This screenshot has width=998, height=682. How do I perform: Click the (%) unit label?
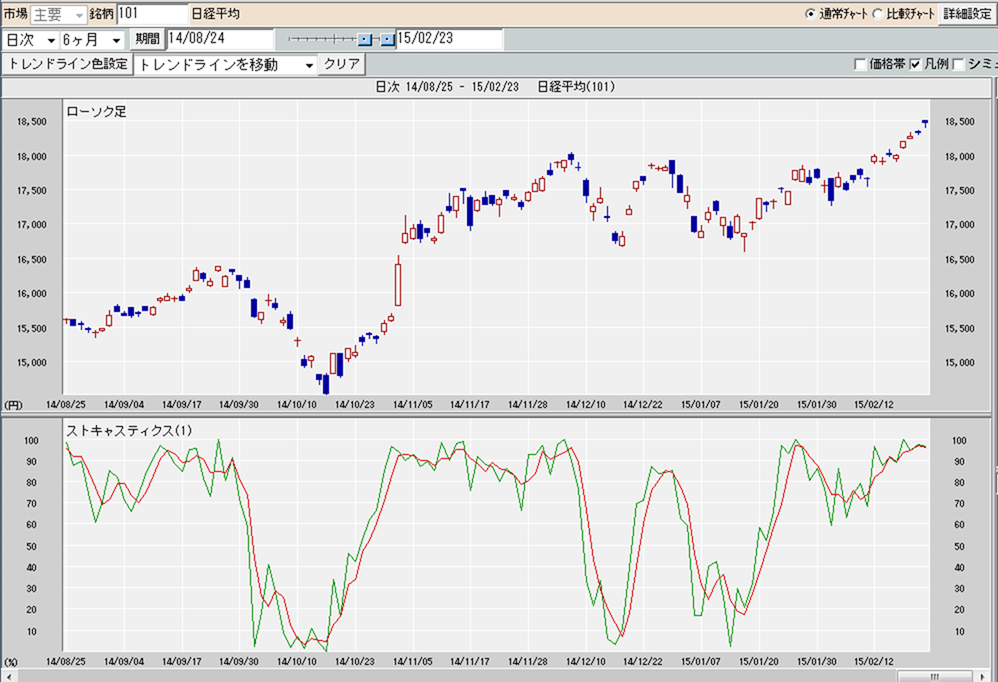11,662
